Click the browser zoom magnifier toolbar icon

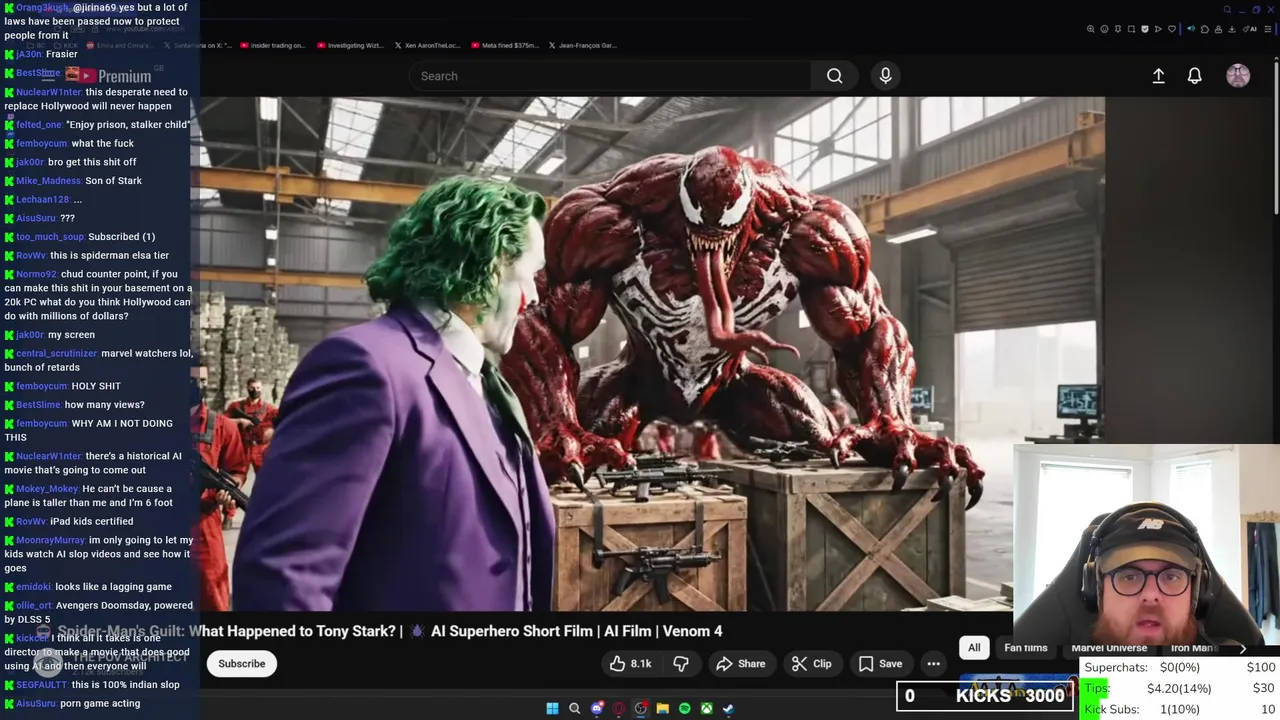coord(1091,29)
